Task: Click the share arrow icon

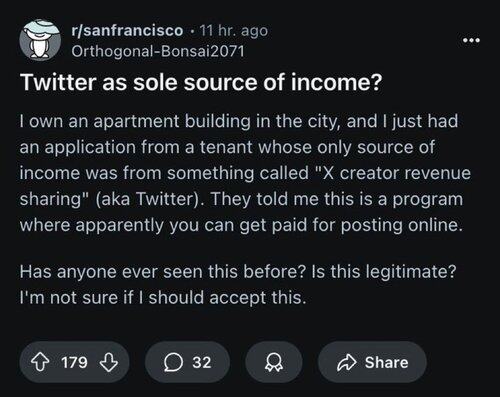Action: pyautogui.click(x=347, y=363)
